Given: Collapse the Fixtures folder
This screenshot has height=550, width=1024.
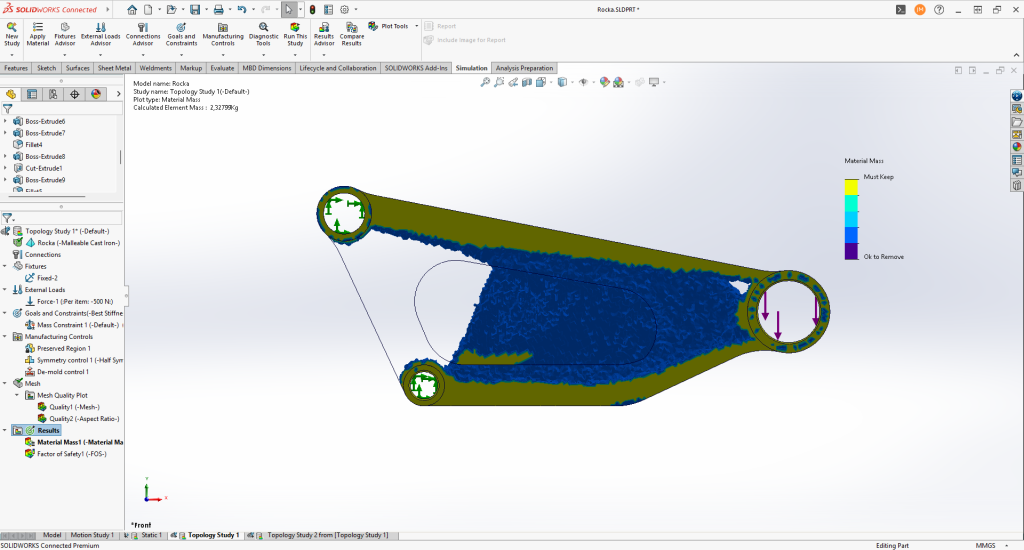Looking at the screenshot, I should (6, 267).
